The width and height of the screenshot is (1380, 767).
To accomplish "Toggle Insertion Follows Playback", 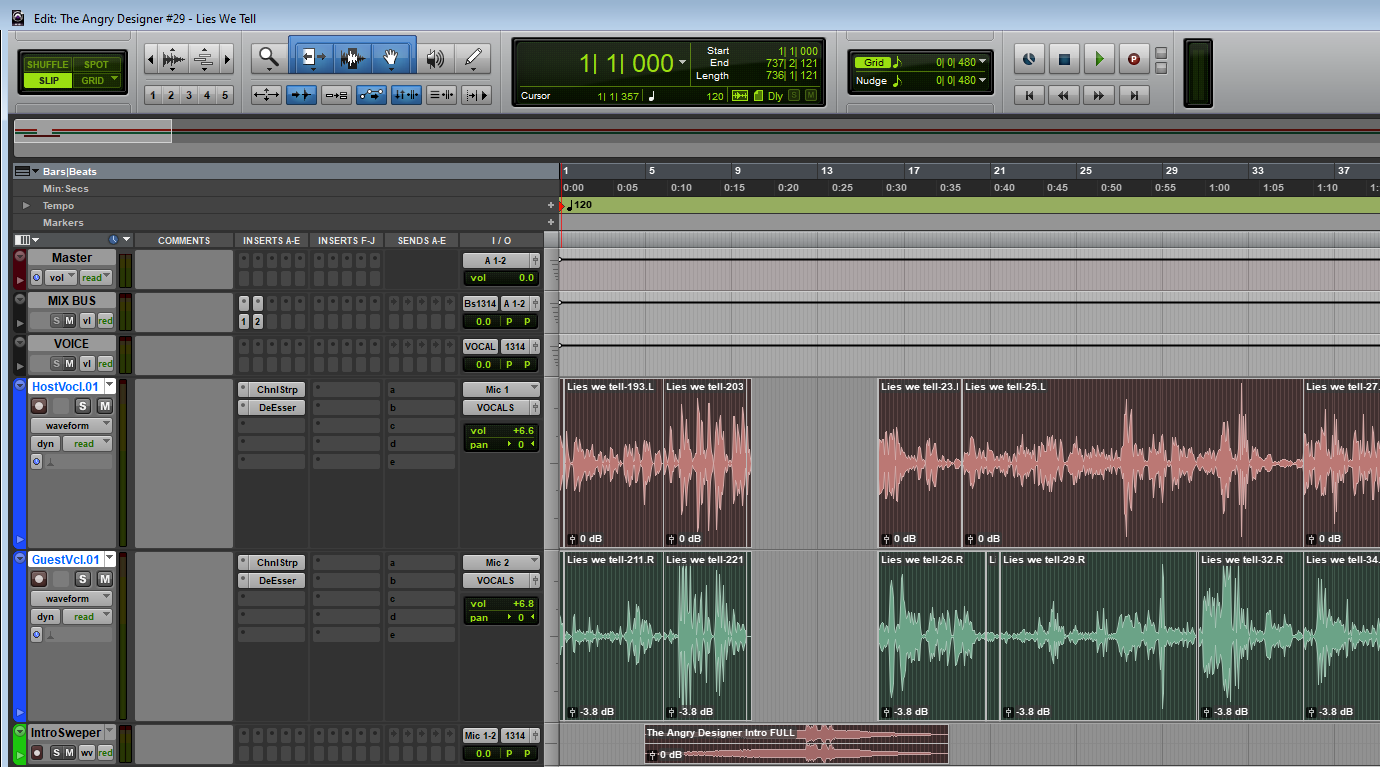I will 475,95.
